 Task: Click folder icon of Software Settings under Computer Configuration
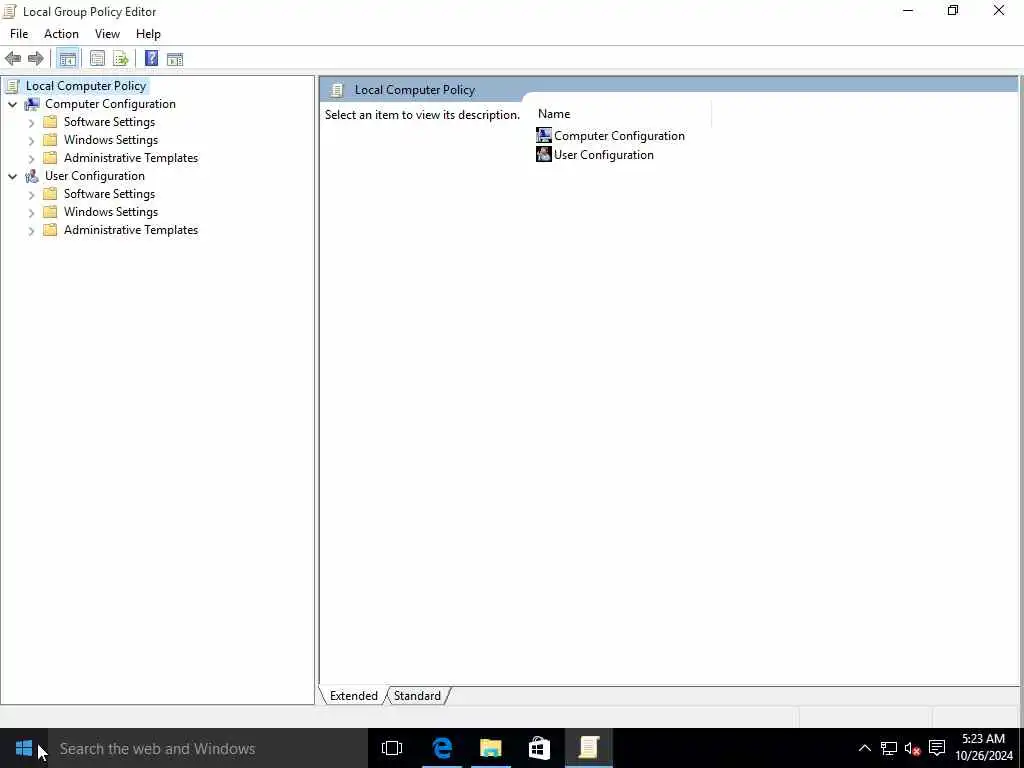point(50,121)
